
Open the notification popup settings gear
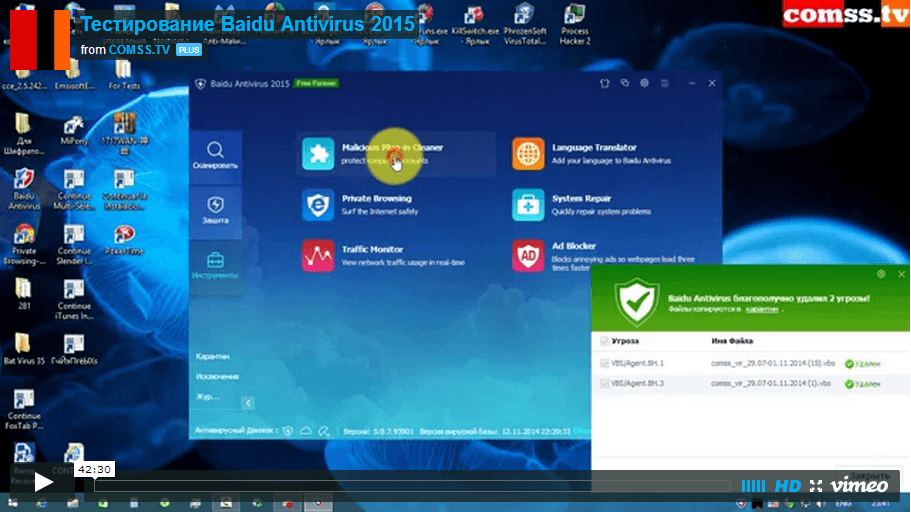click(881, 274)
